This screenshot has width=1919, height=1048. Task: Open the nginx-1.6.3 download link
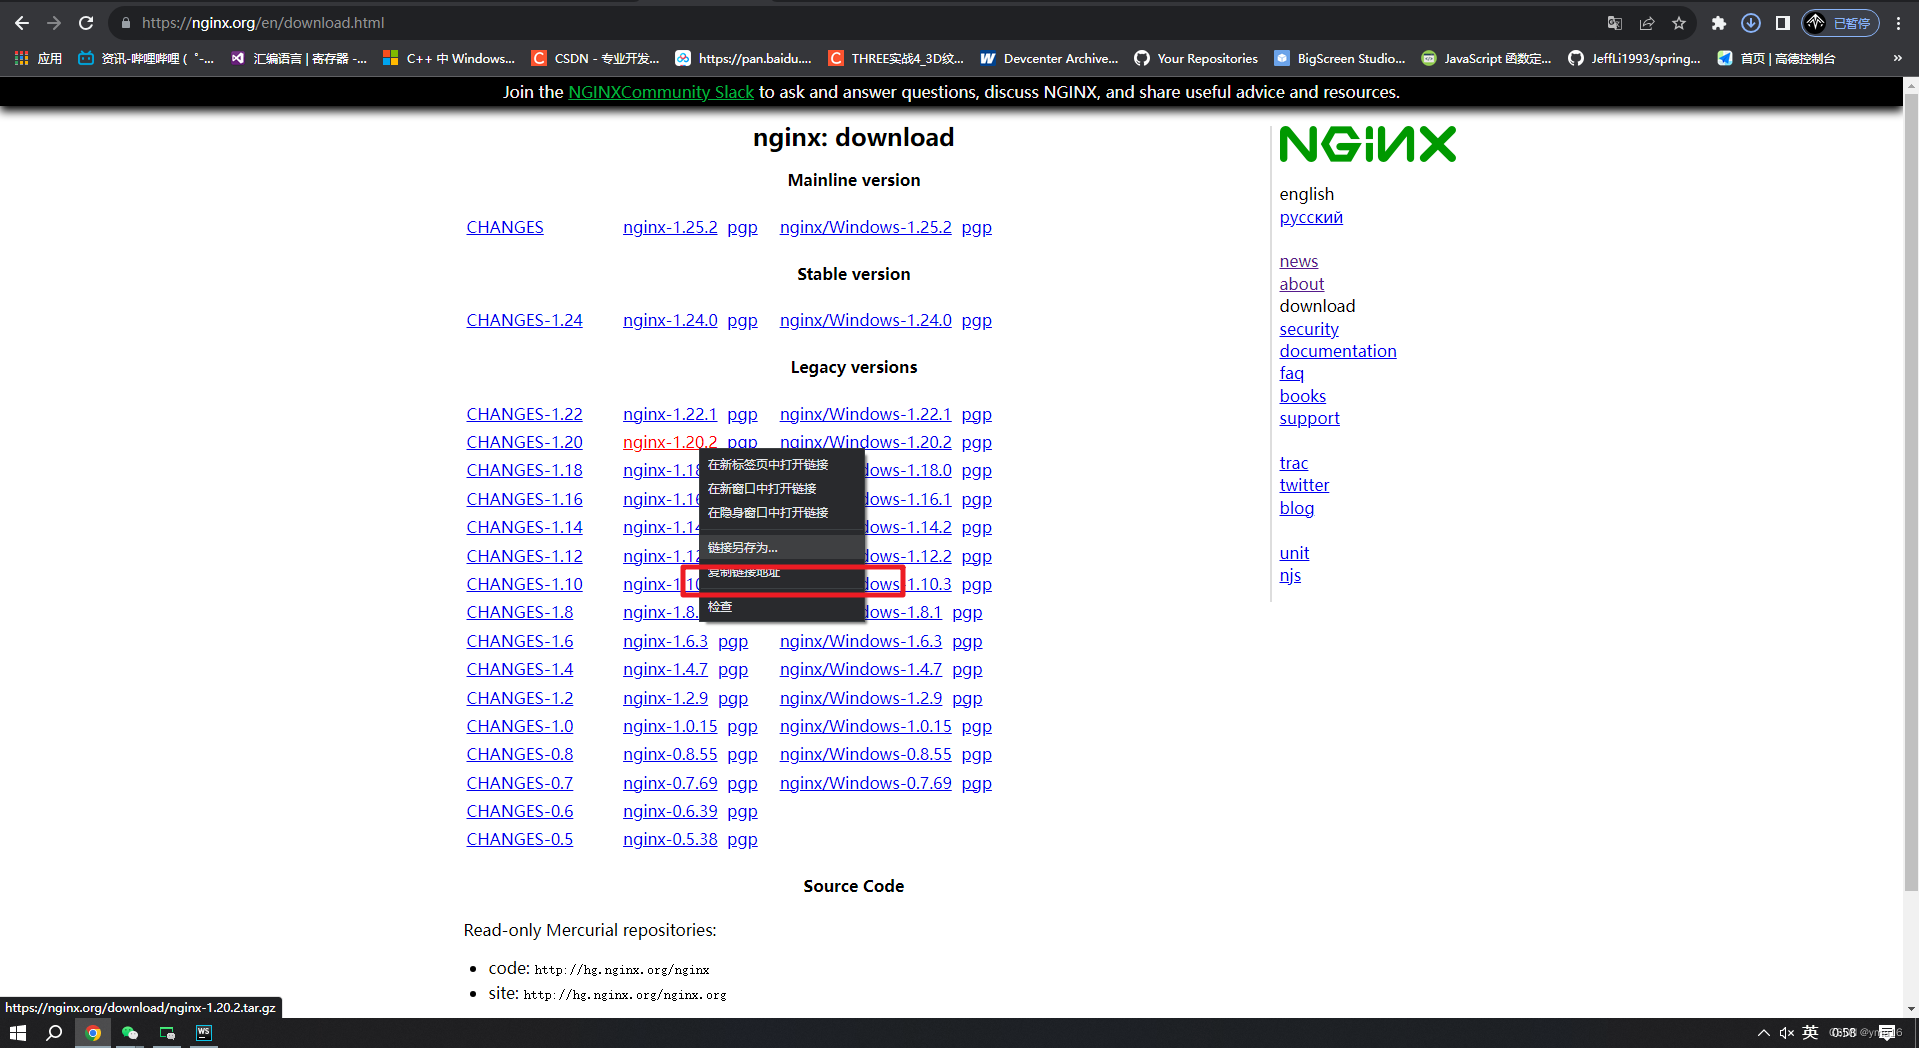click(x=665, y=641)
